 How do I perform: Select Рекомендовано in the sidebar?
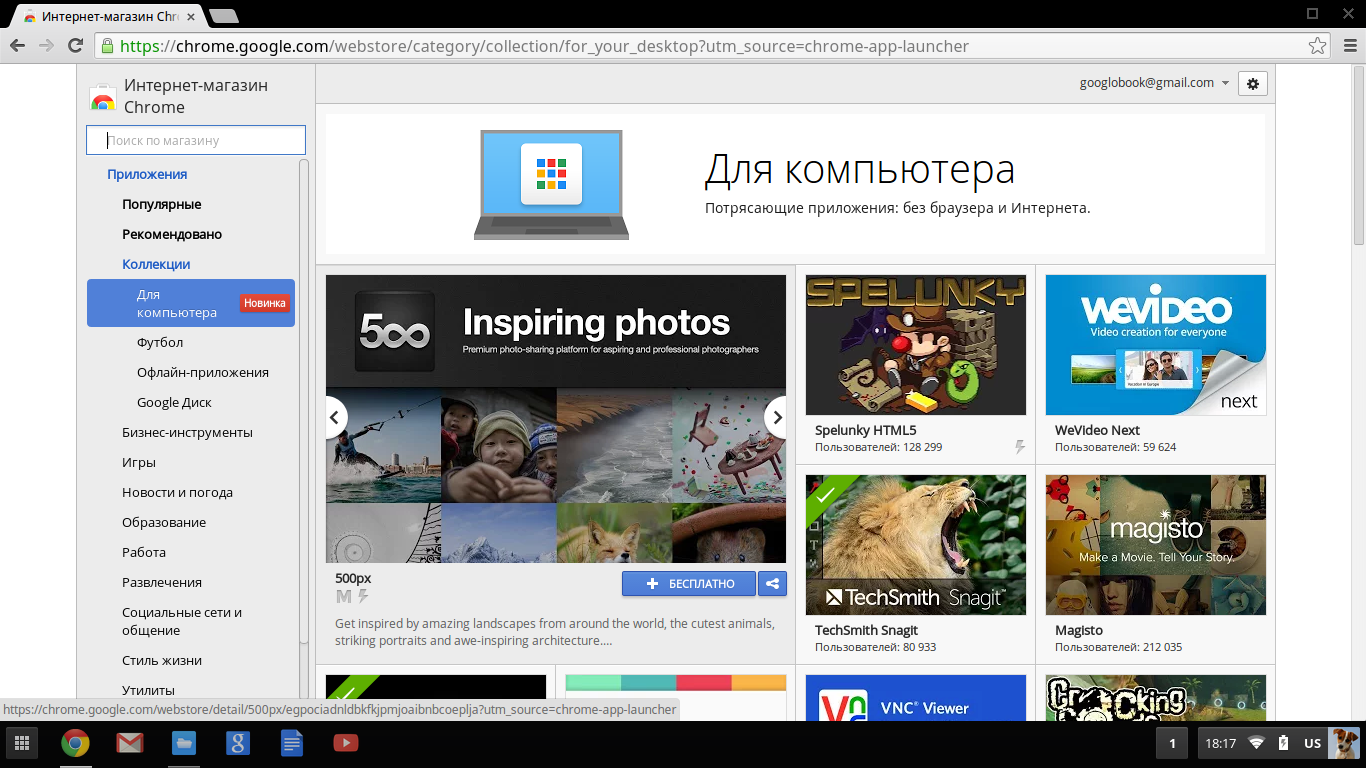pos(172,234)
